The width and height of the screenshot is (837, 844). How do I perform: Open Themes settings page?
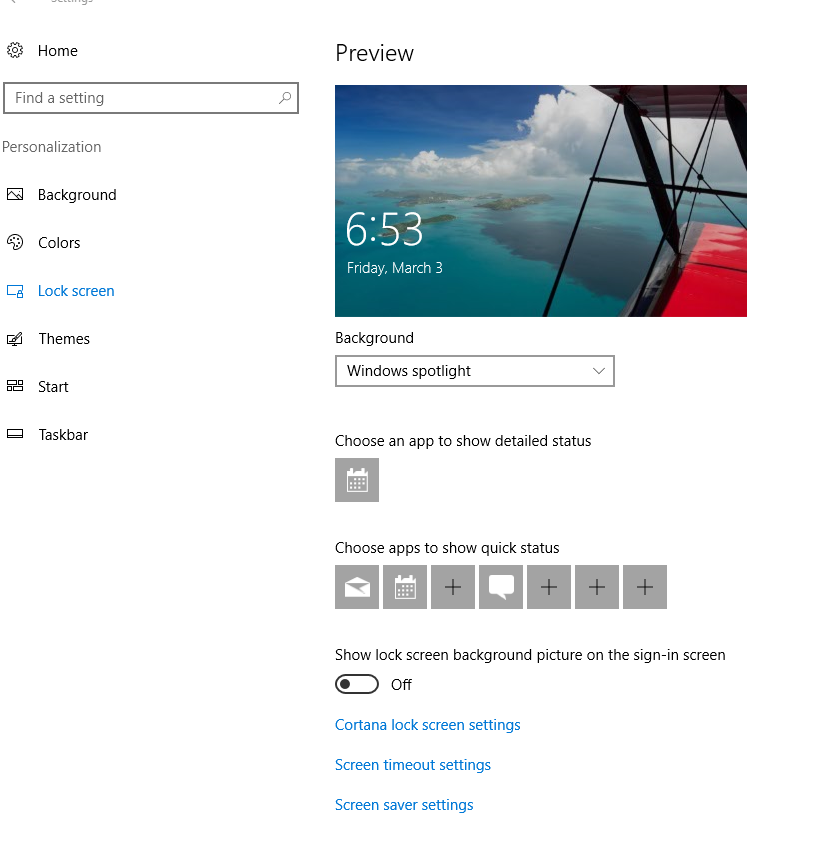point(64,339)
